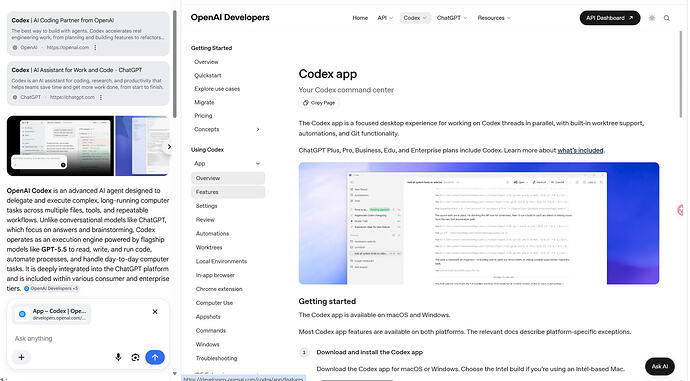Follow the "what's included" link
The image size is (690, 381).
click(x=580, y=150)
